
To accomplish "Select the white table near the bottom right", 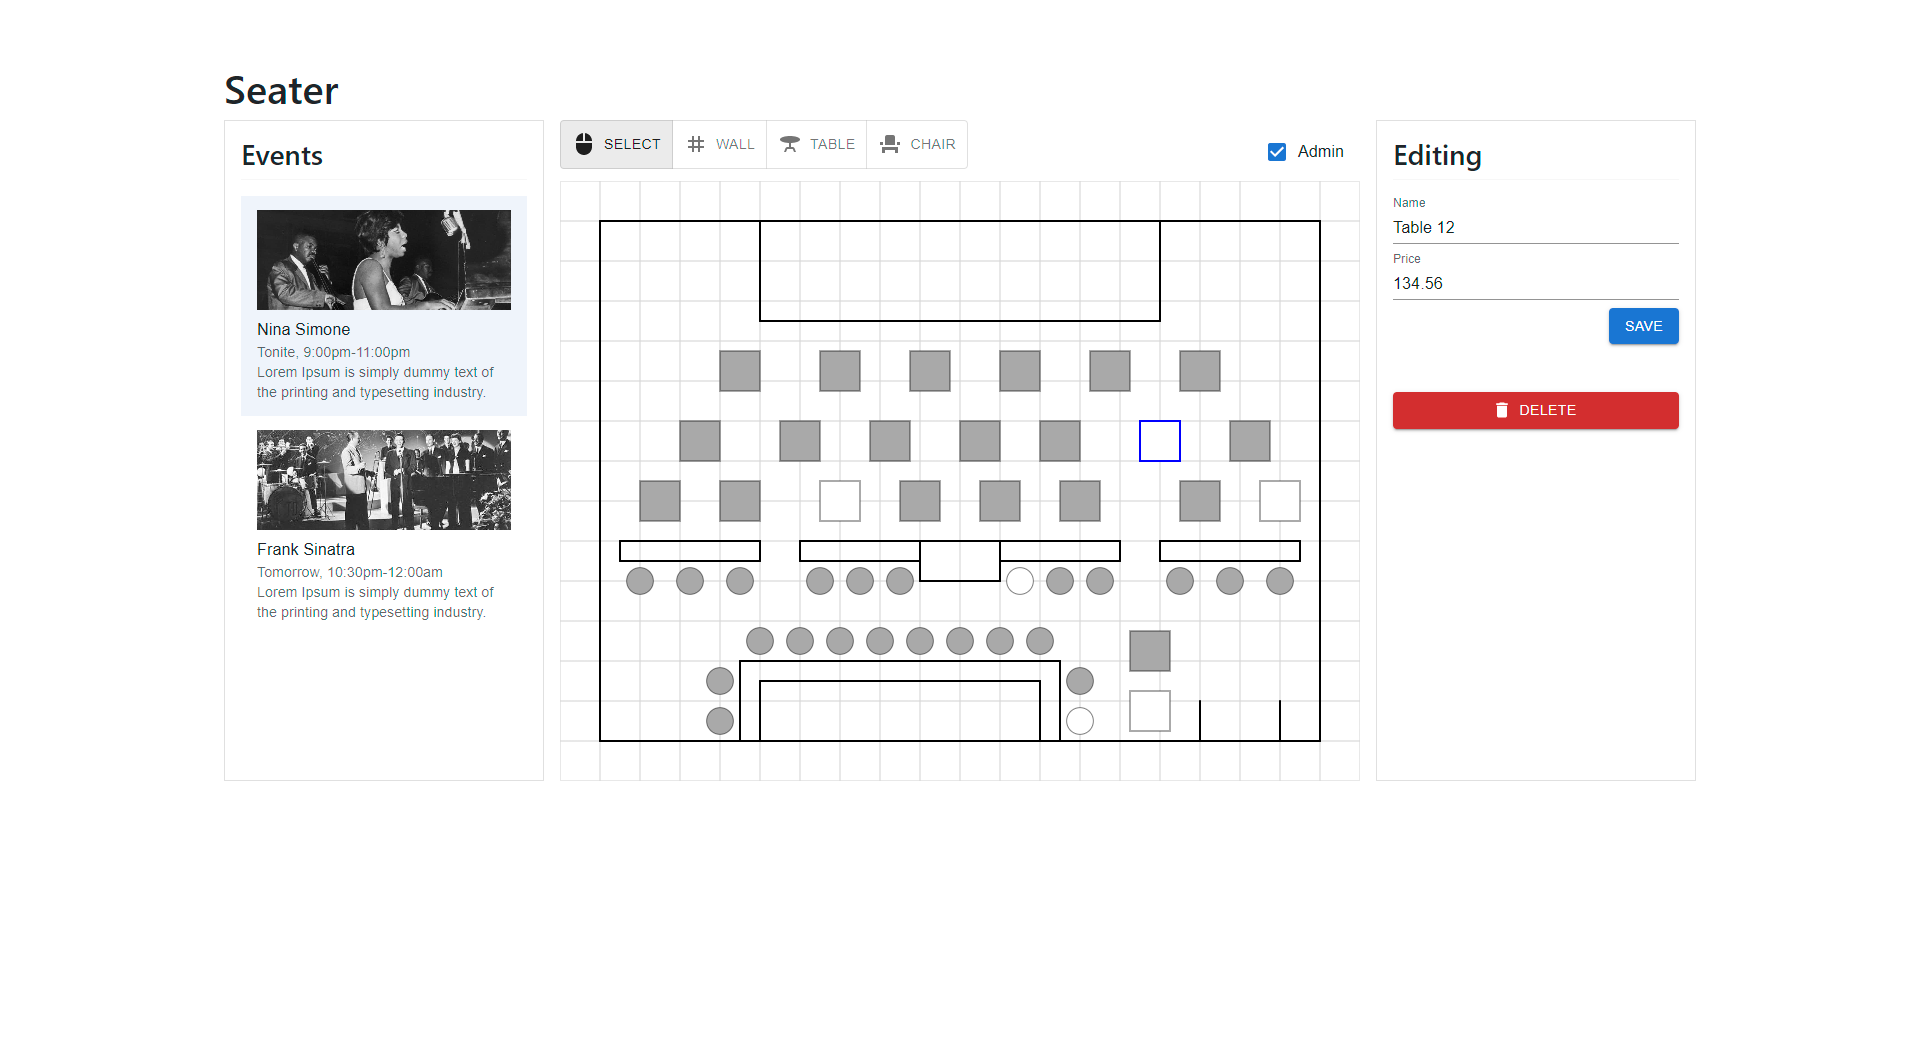I will tap(1150, 711).
